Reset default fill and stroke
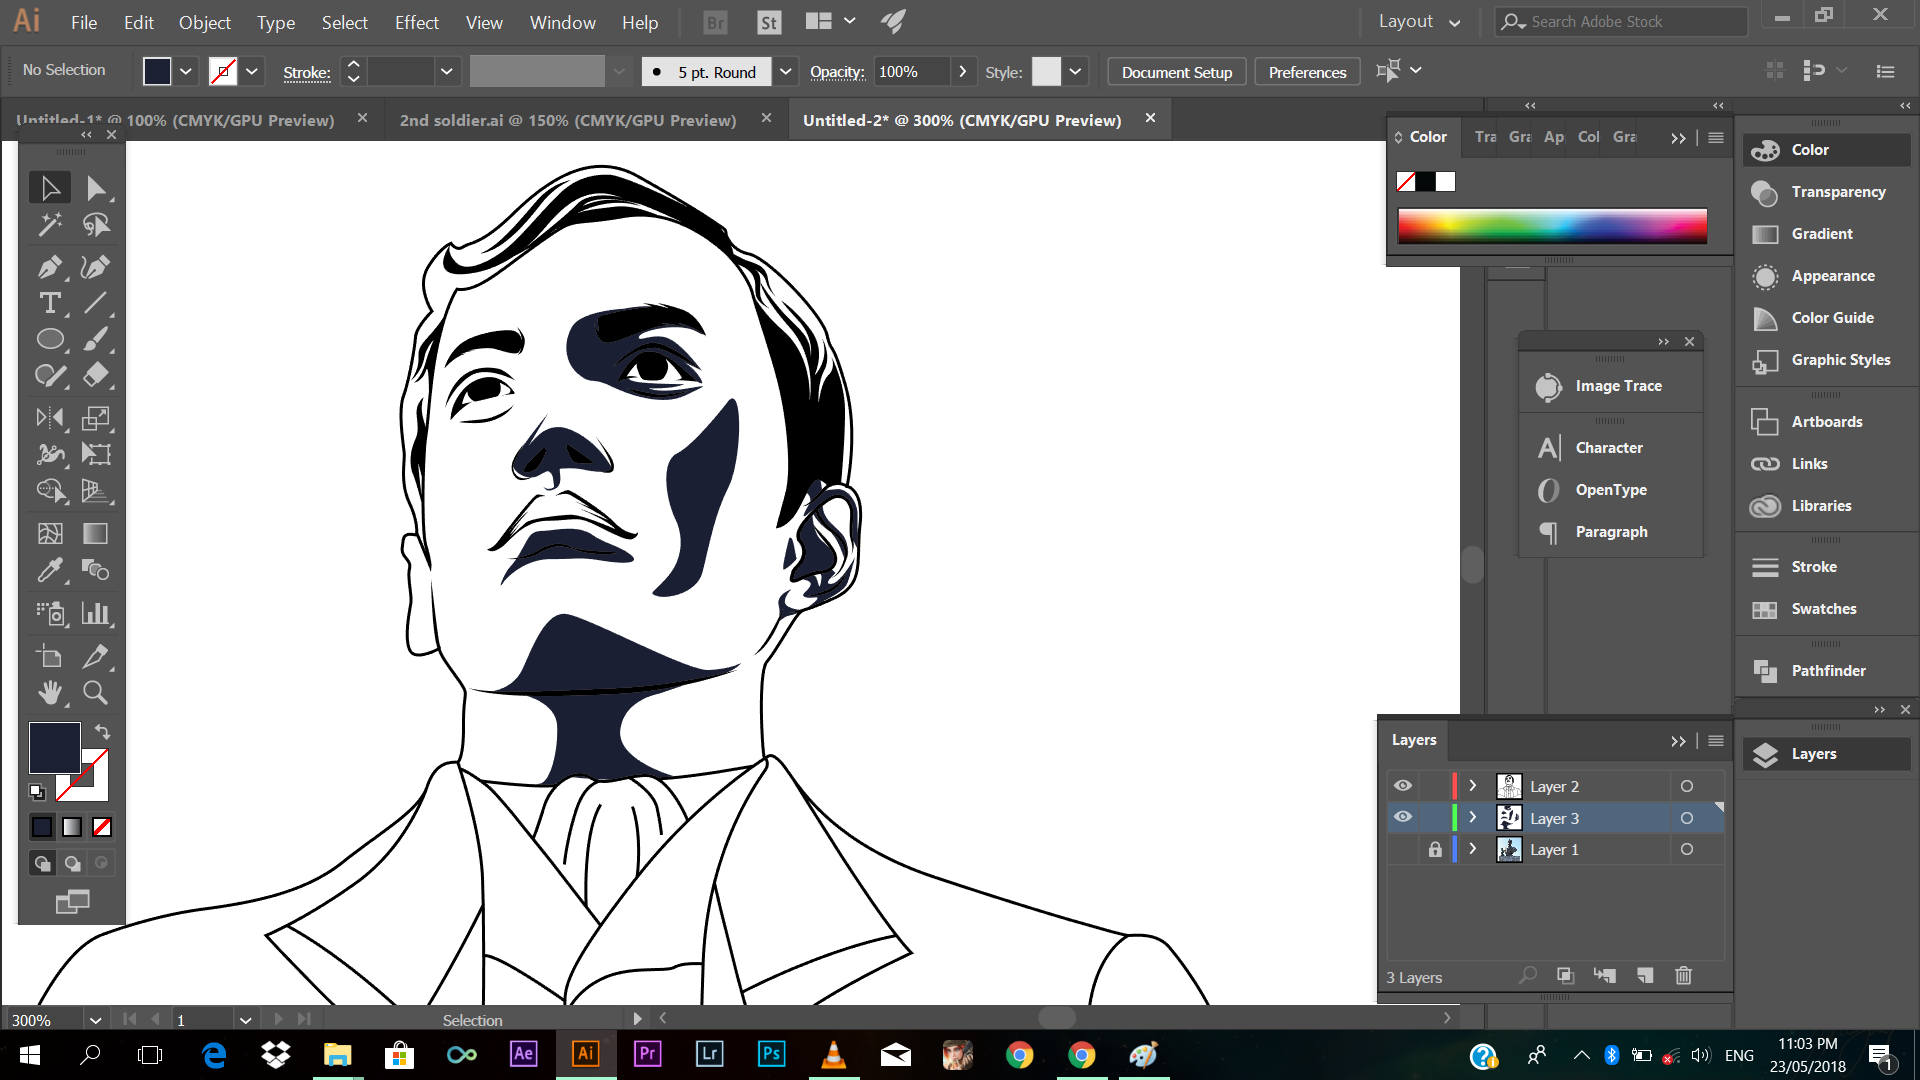This screenshot has height=1080, width=1920. coord(37,792)
